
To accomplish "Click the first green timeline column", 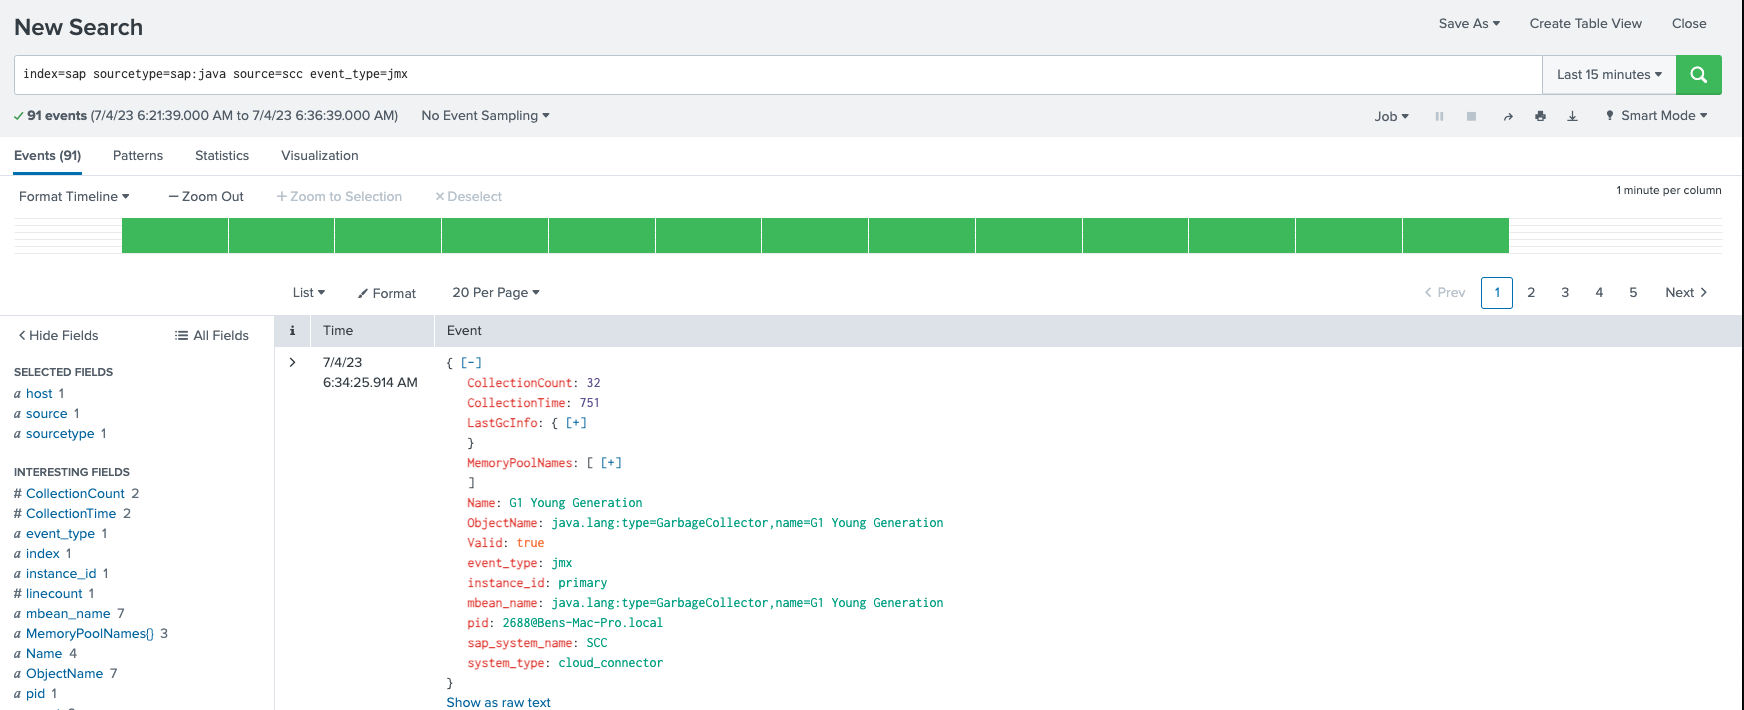I will pos(175,235).
